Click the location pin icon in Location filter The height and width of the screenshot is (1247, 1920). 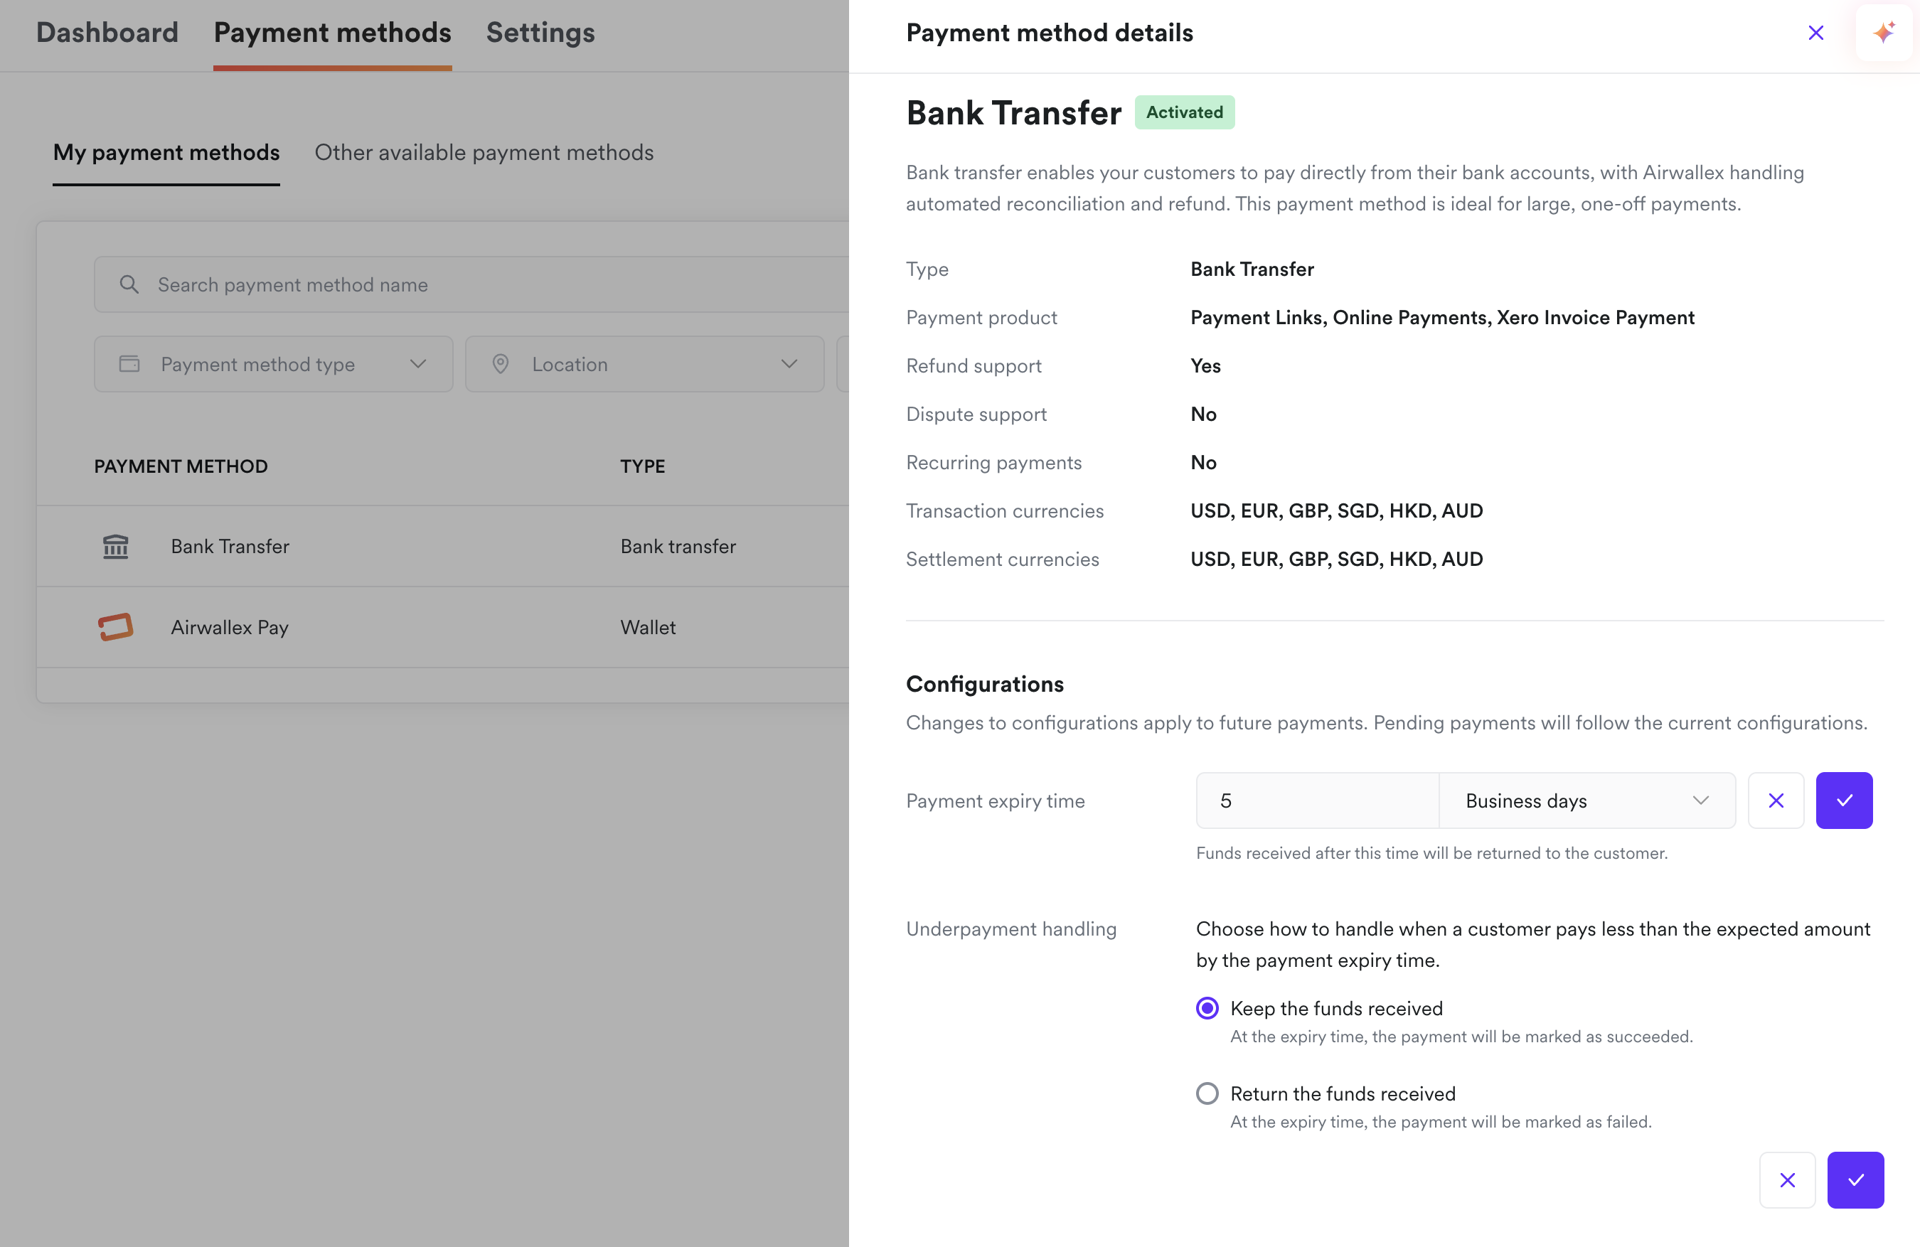501,364
